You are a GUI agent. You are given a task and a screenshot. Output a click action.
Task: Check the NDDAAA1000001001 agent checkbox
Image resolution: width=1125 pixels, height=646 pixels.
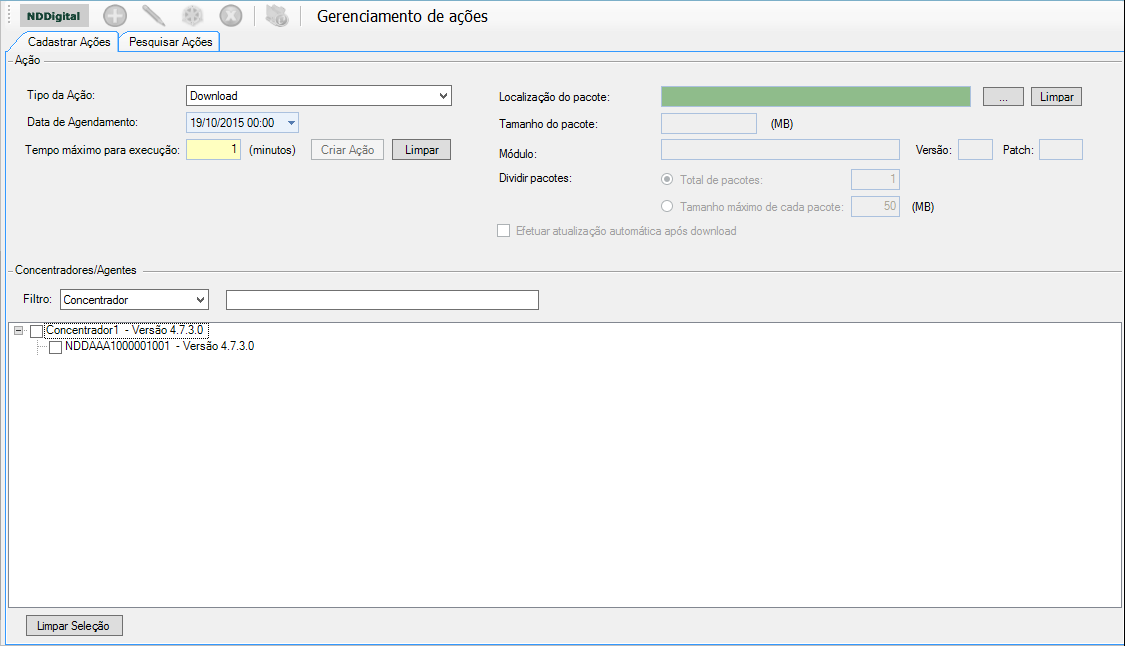point(56,348)
